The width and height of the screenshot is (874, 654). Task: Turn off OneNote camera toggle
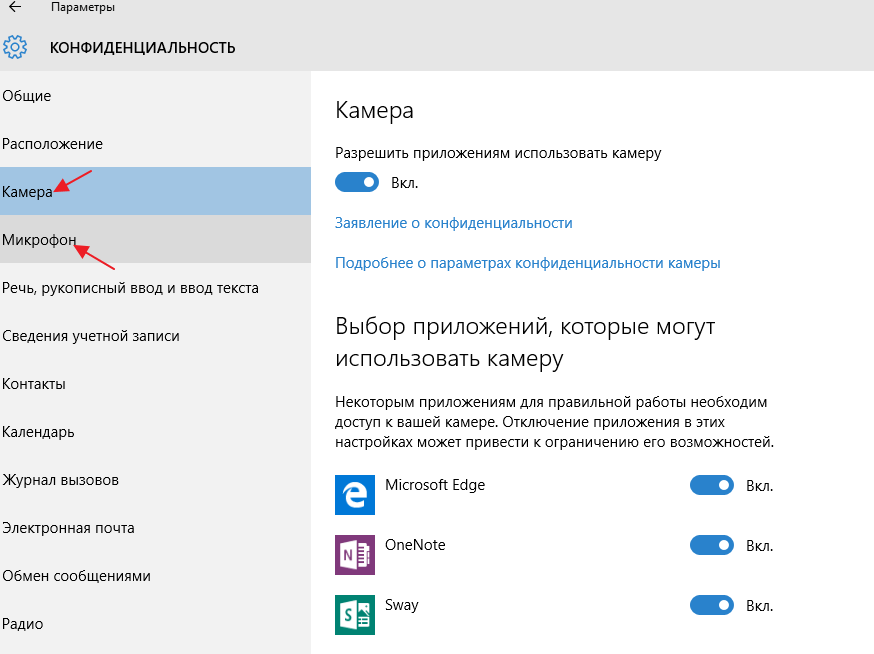pos(712,546)
